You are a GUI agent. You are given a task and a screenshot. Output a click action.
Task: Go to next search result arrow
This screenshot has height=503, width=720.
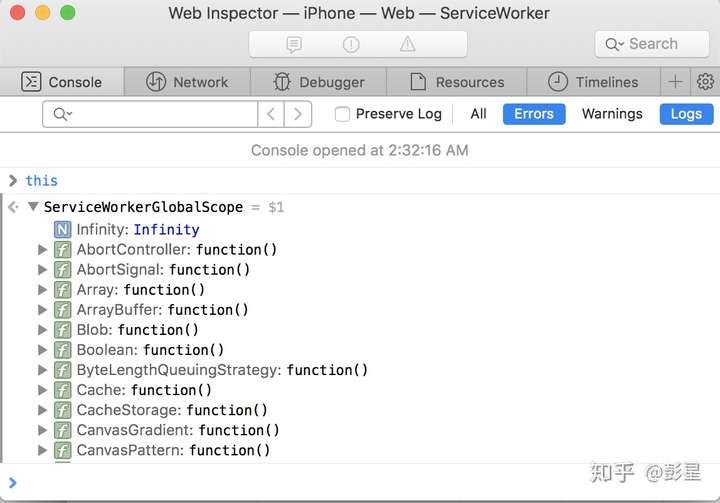point(297,114)
